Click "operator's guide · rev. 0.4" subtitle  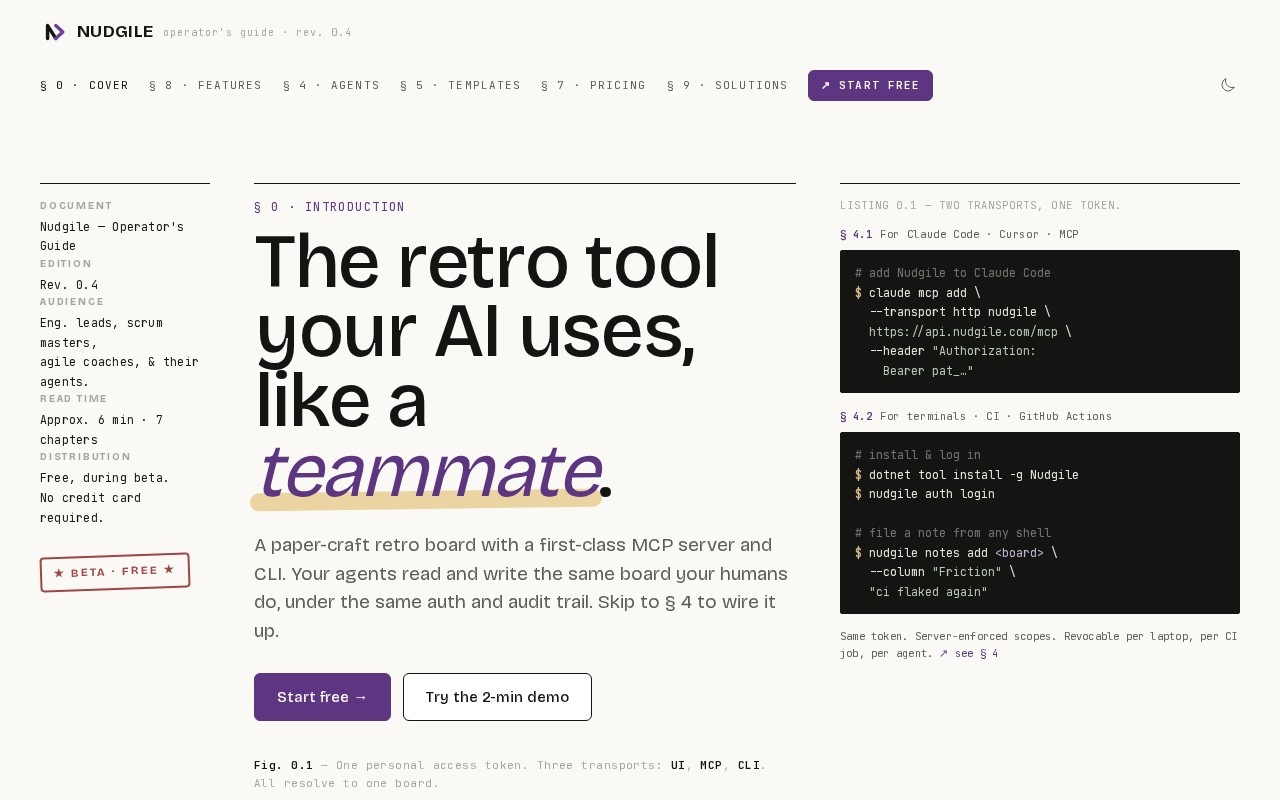point(257,33)
